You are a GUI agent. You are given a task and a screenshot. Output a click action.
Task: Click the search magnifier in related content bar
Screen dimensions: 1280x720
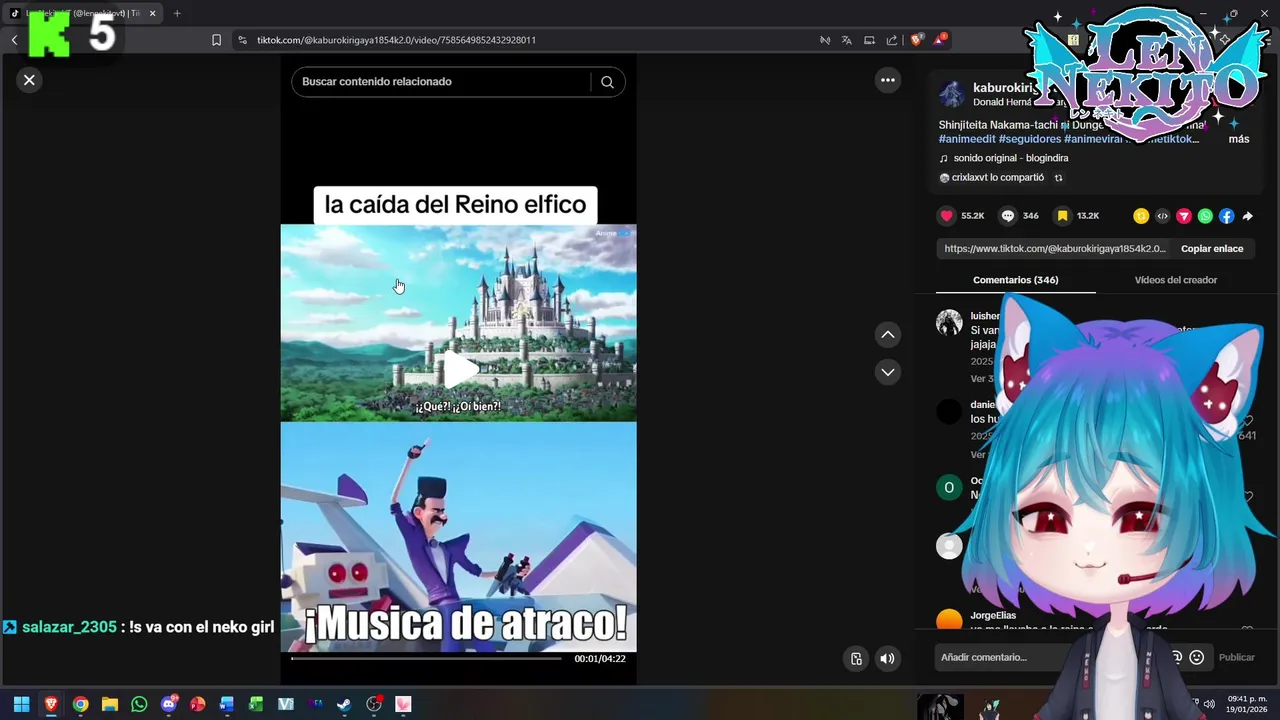pos(607,82)
